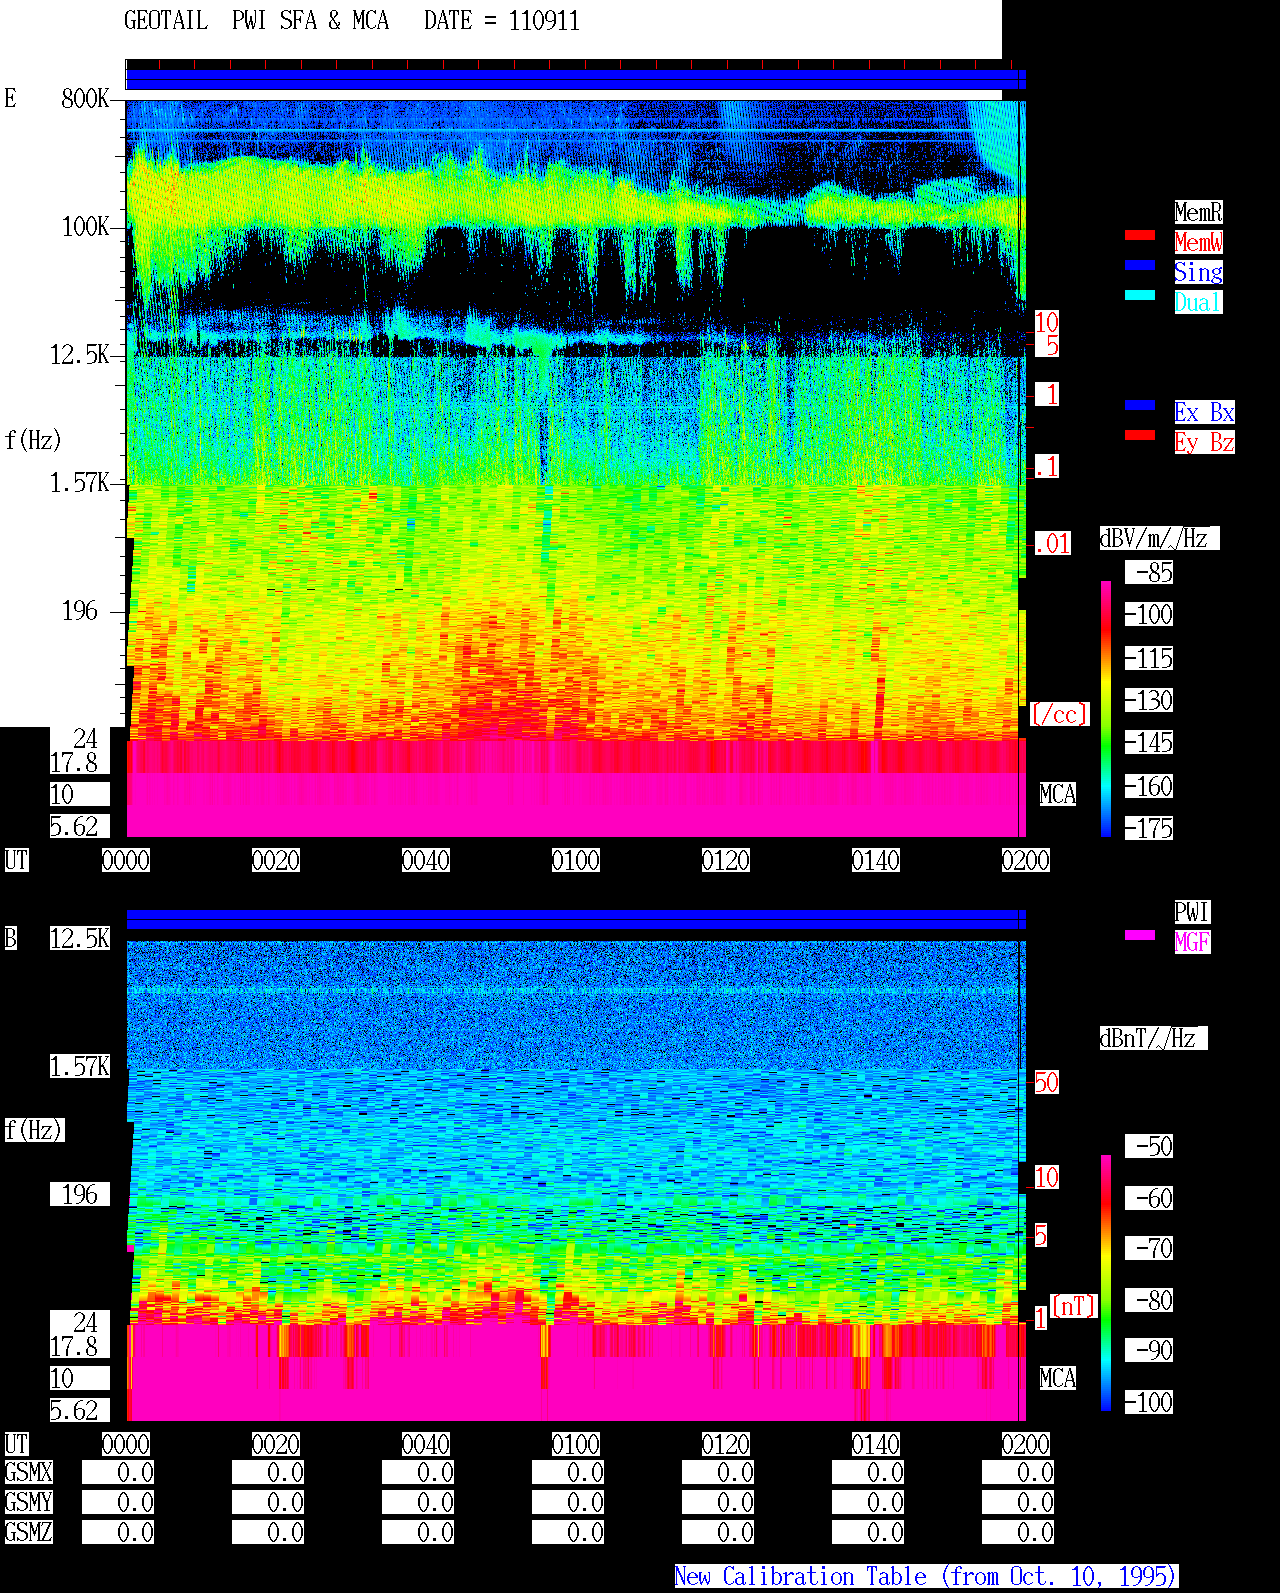The width and height of the screenshot is (1280, 1593).
Task: Click the red MemW legend swatch
Action: 1140,235
